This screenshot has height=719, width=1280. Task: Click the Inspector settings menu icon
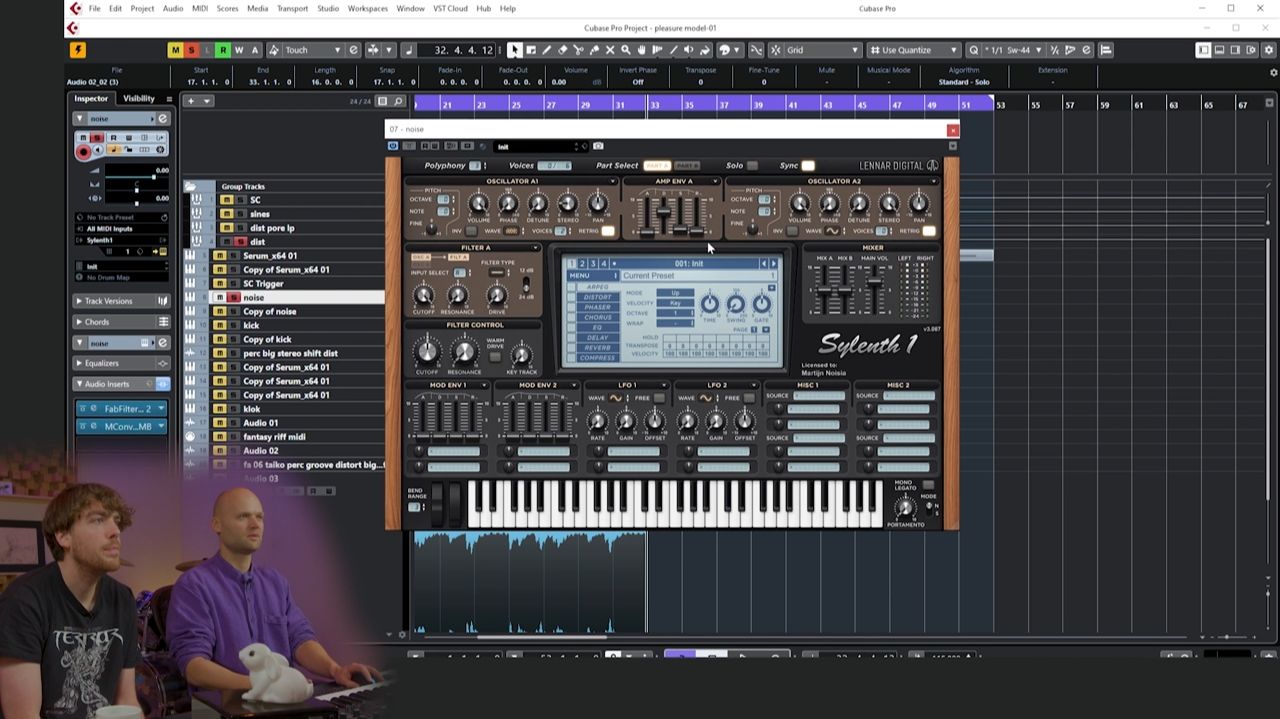(169, 99)
